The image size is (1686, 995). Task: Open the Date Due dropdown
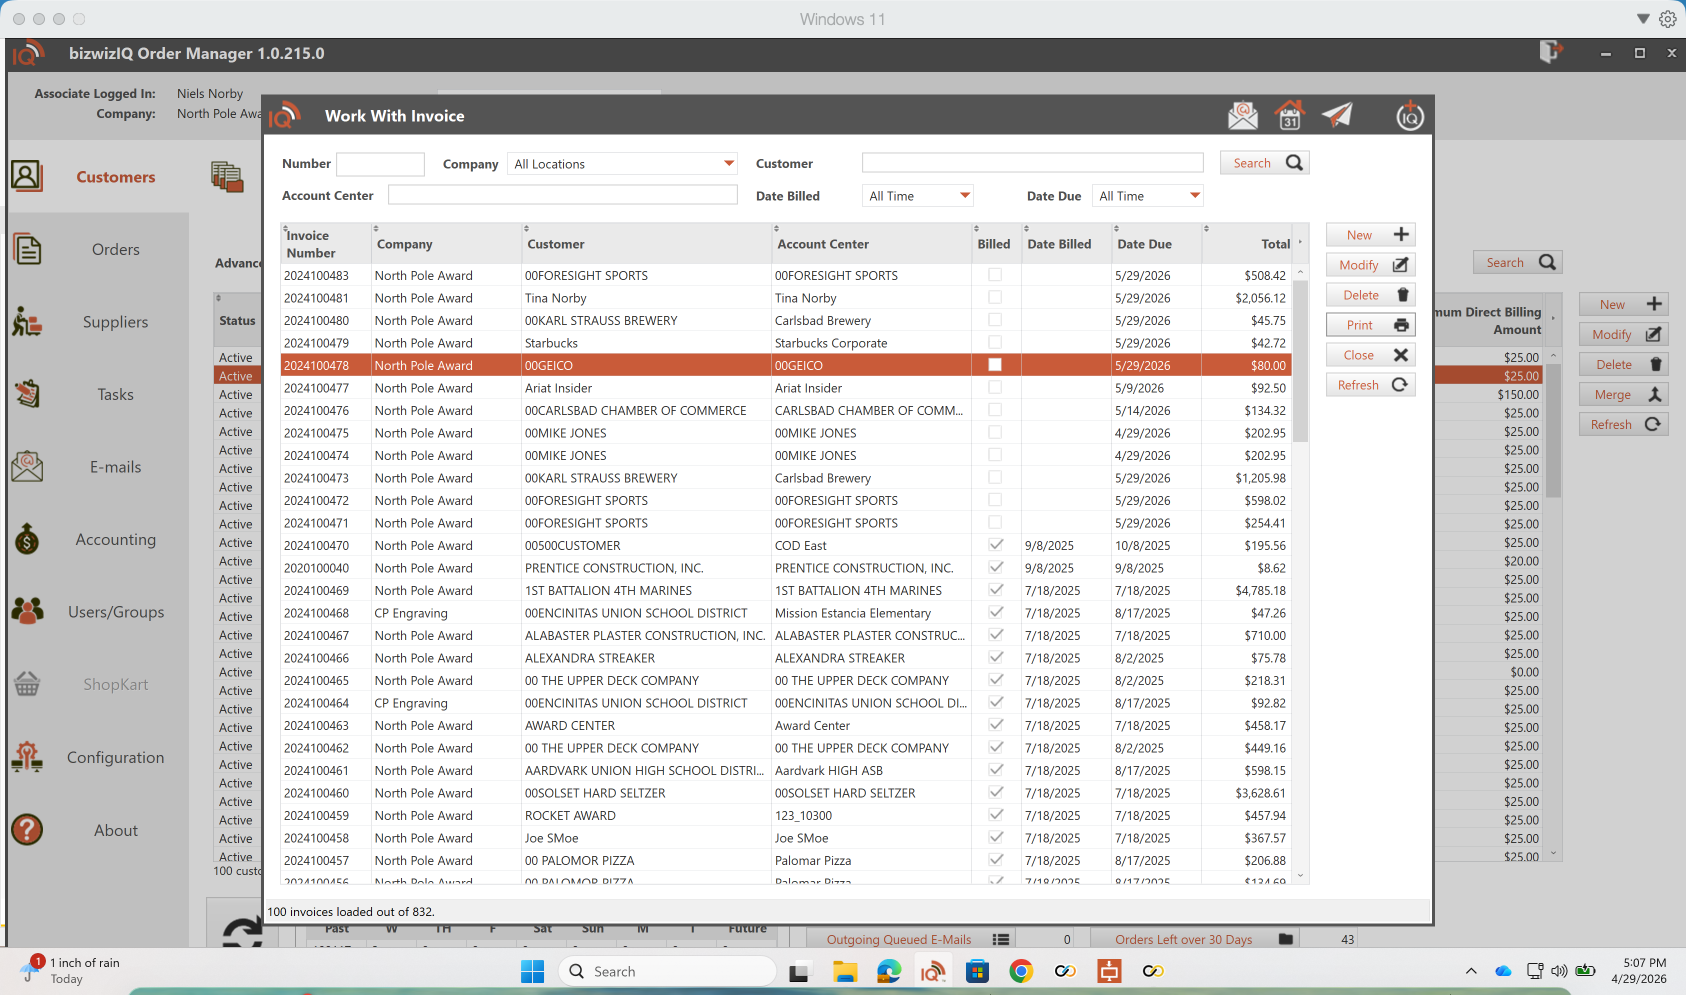click(x=1194, y=196)
